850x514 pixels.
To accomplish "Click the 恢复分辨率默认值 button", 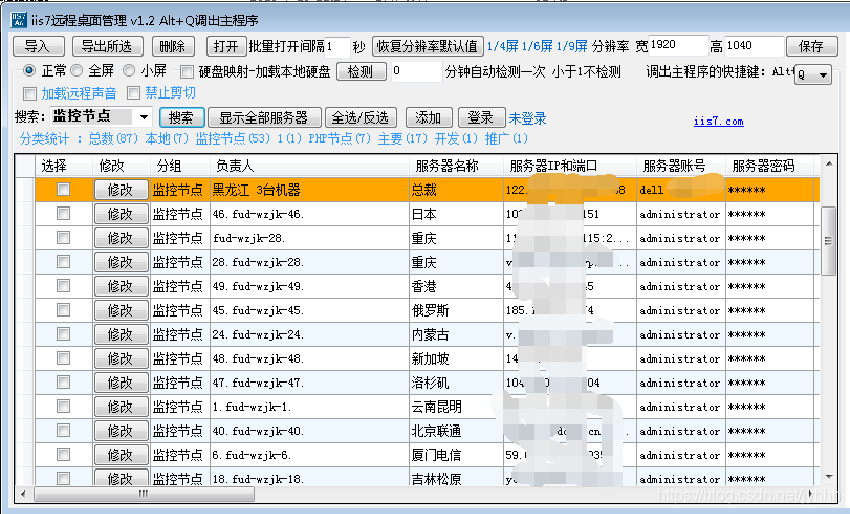I will (x=427, y=47).
